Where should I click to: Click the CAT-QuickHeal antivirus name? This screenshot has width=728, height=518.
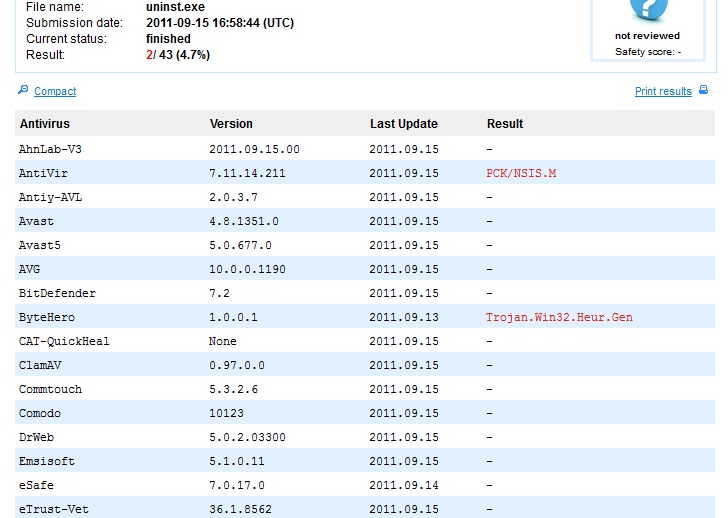click(x=64, y=341)
